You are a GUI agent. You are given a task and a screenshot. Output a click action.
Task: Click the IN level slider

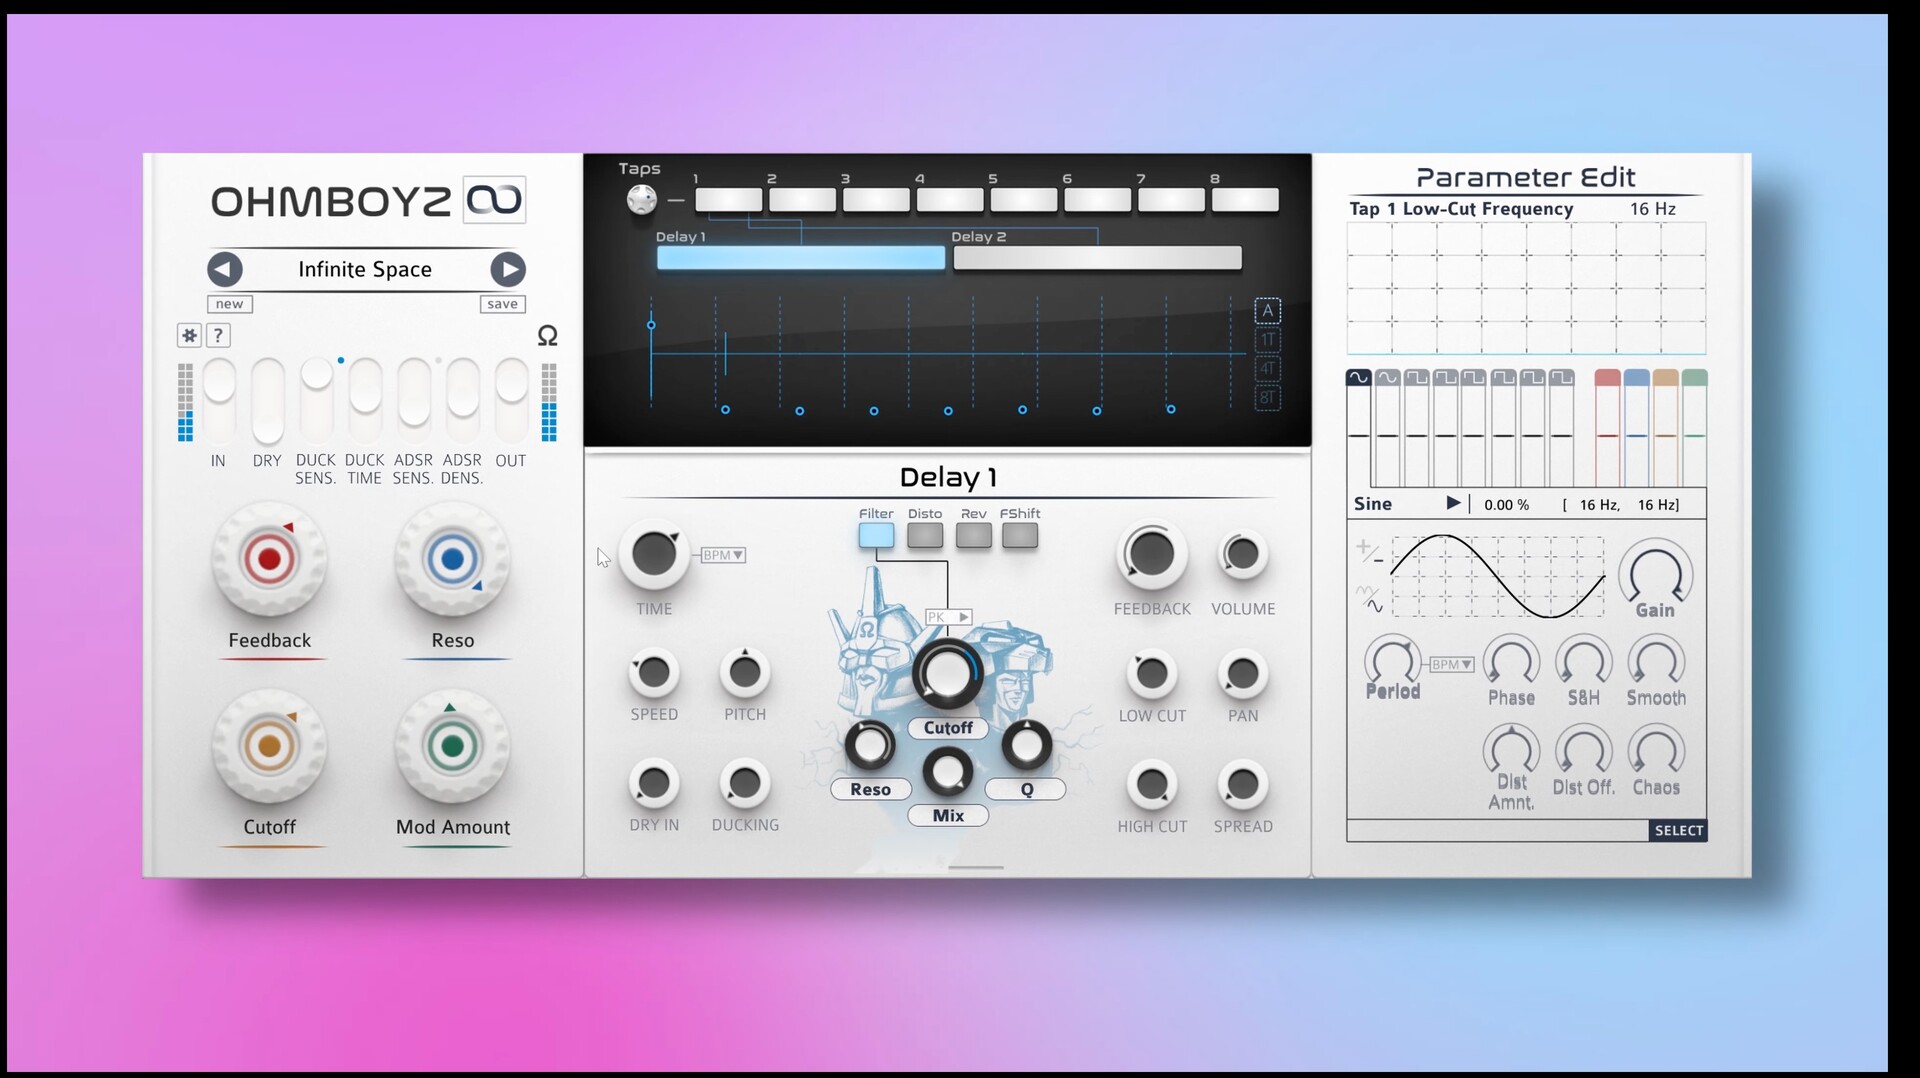(x=219, y=401)
